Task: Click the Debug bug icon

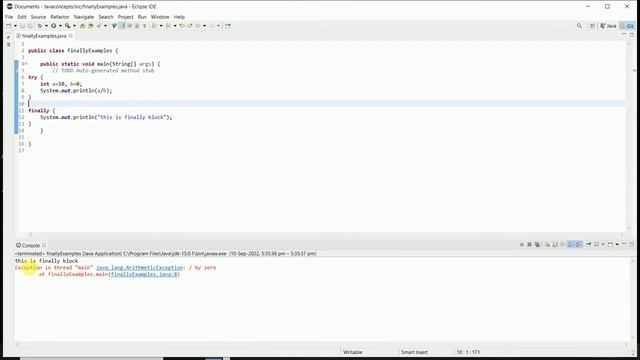Action: 40,26
